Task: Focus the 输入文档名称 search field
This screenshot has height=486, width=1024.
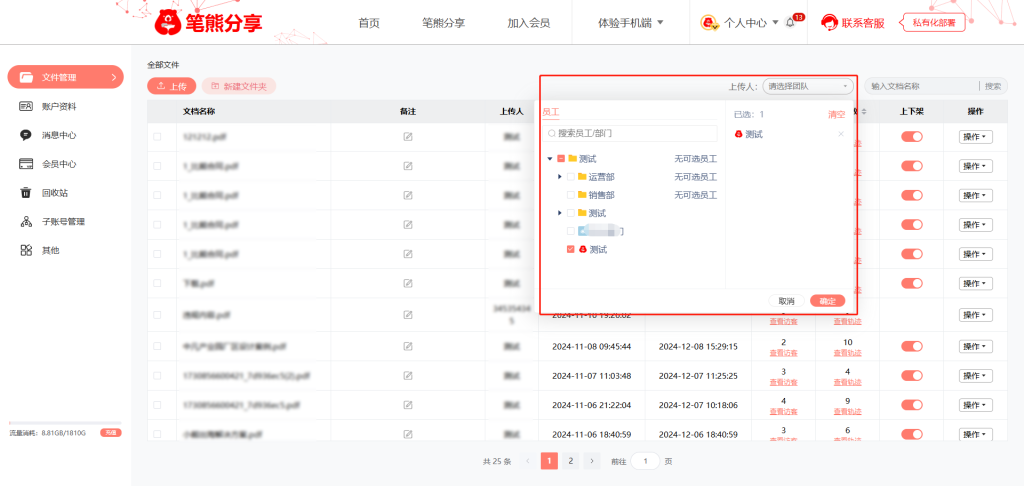Action: coord(921,86)
